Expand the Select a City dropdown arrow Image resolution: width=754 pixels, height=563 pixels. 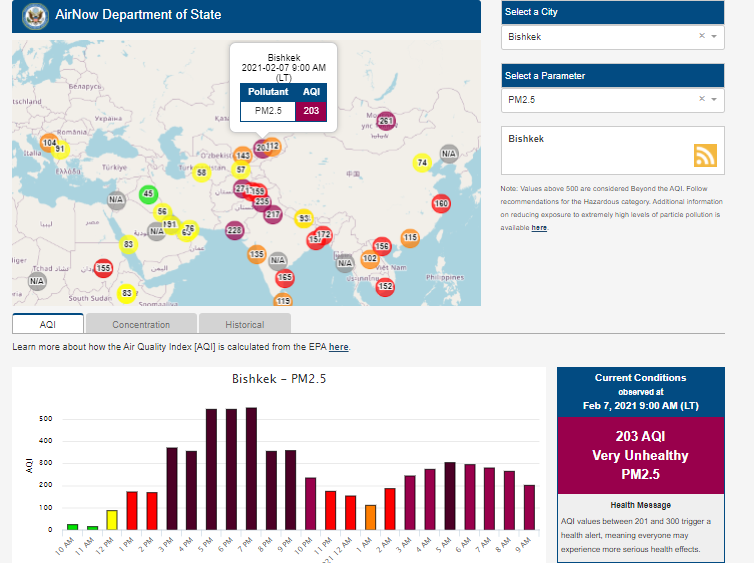click(714, 36)
